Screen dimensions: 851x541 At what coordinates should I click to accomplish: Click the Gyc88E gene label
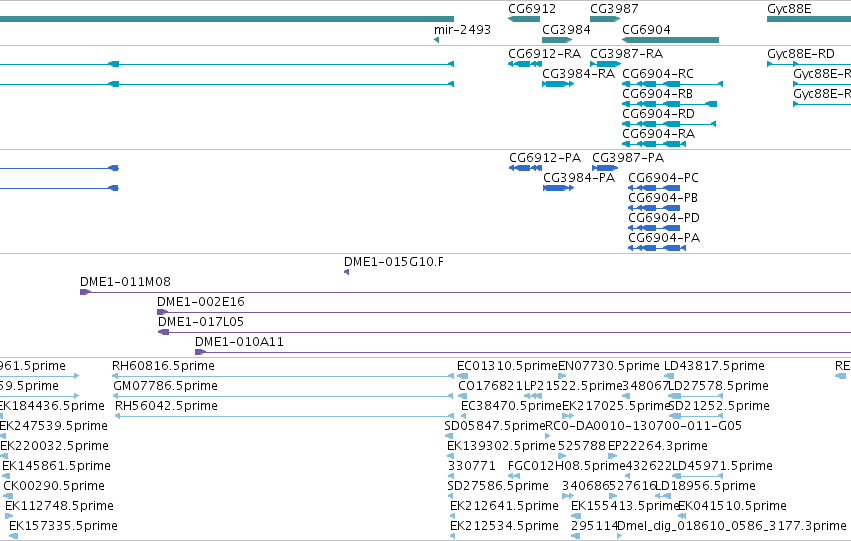click(x=789, y=9)
